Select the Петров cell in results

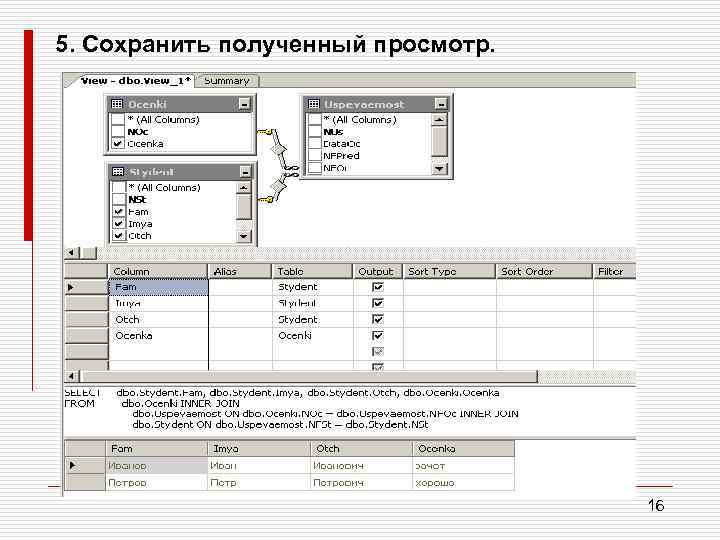click(x=157, y=483)
